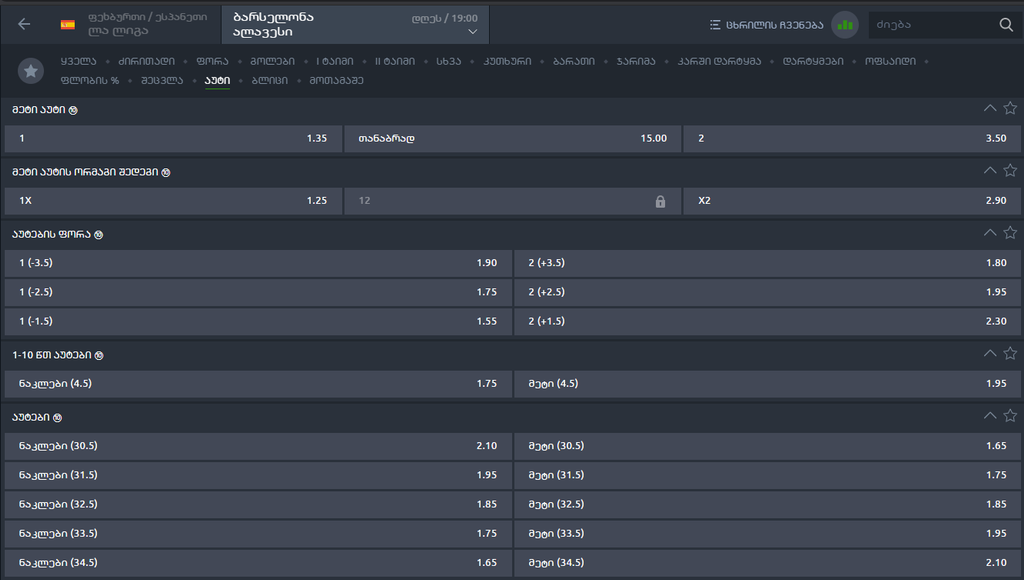Screen dimensions: 1024x580
Task: Pick ნაკლები (30.5) at 2.10
Action: 258,446
